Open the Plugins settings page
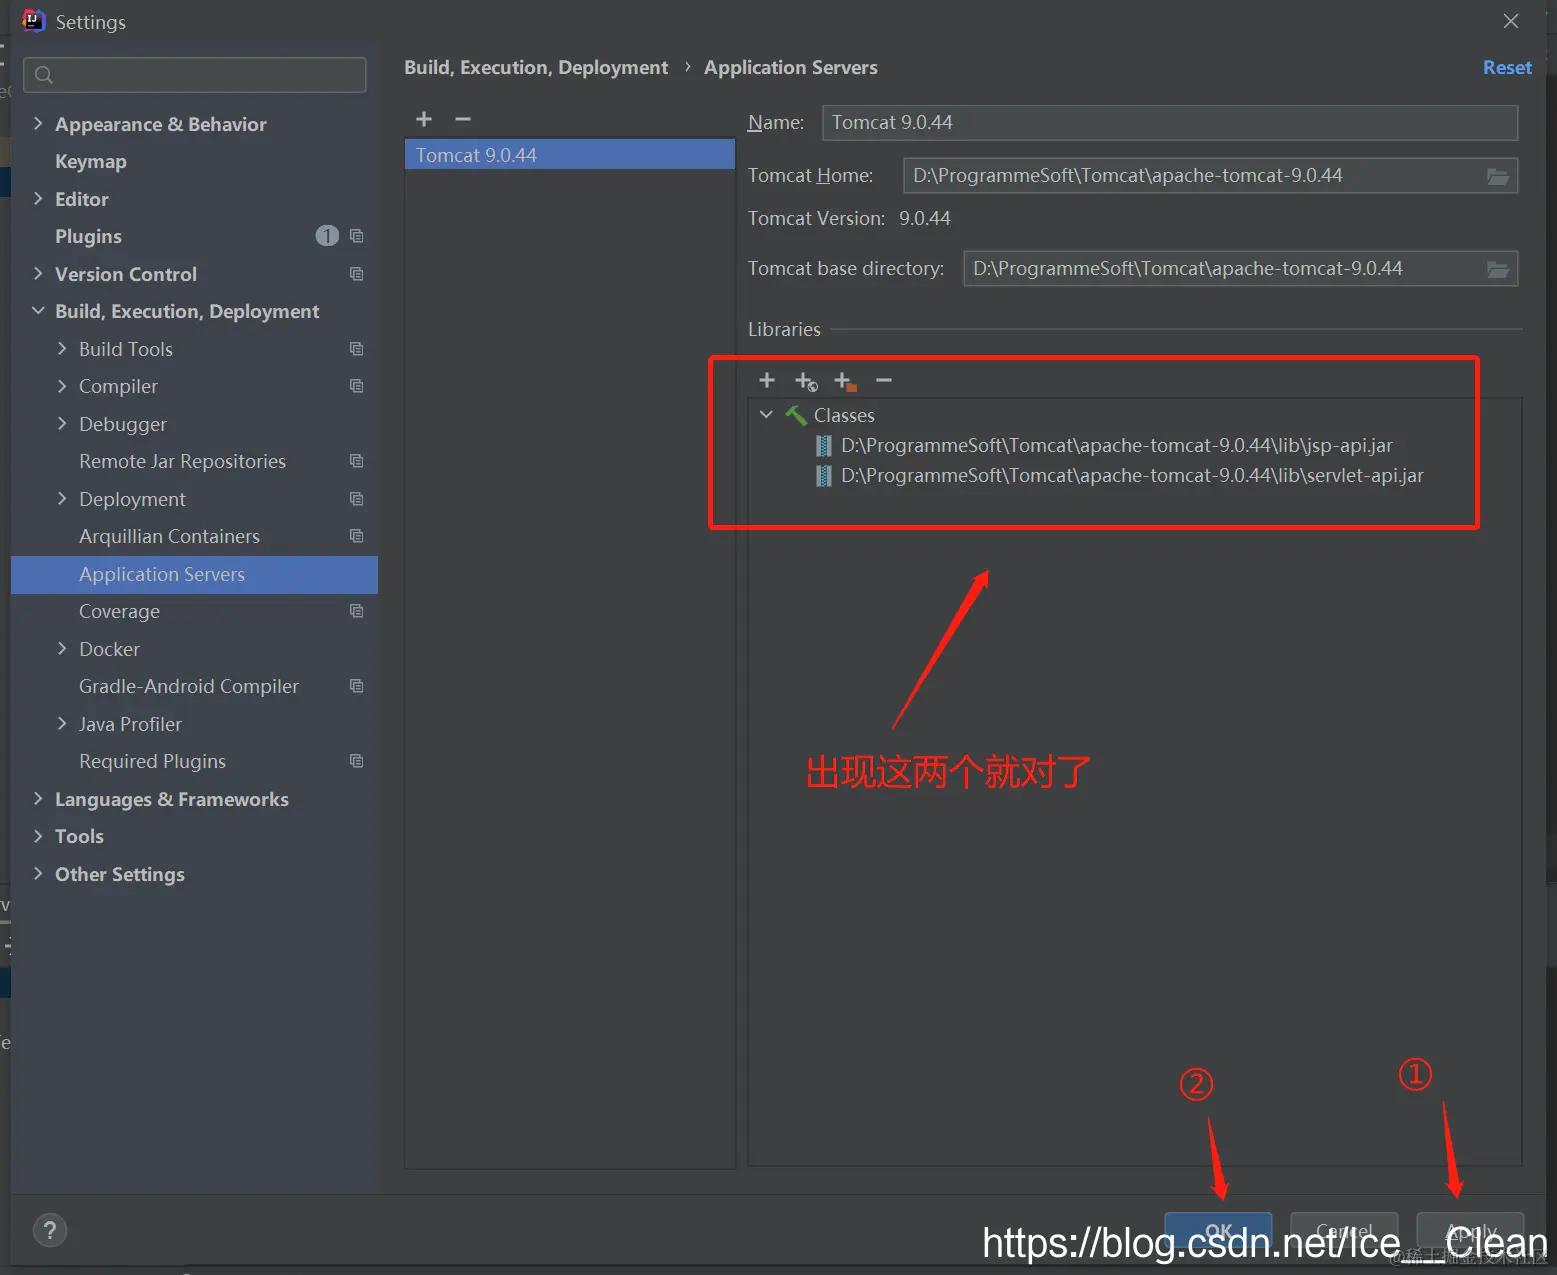The height and width of the screenshot is (1275, 1557). tap(88, 237)
